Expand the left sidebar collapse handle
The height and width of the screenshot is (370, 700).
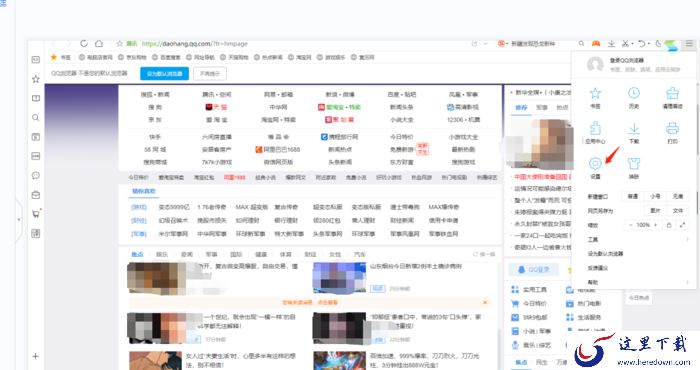point(18,219)
